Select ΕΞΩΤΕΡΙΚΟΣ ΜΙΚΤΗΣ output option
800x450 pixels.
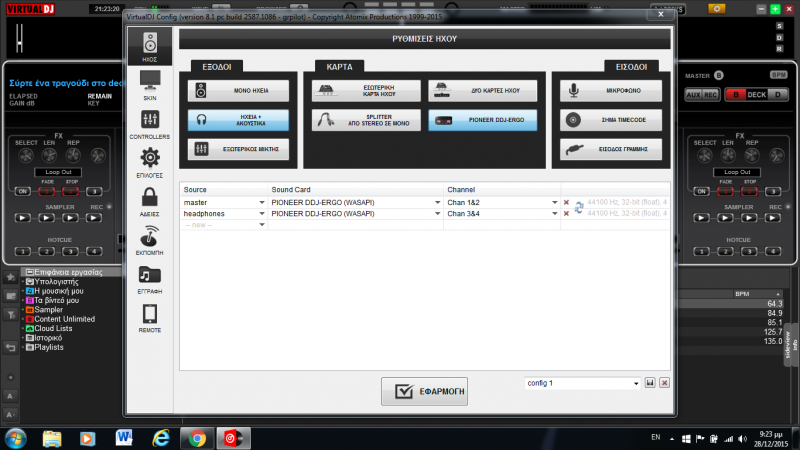pos(238,149)
